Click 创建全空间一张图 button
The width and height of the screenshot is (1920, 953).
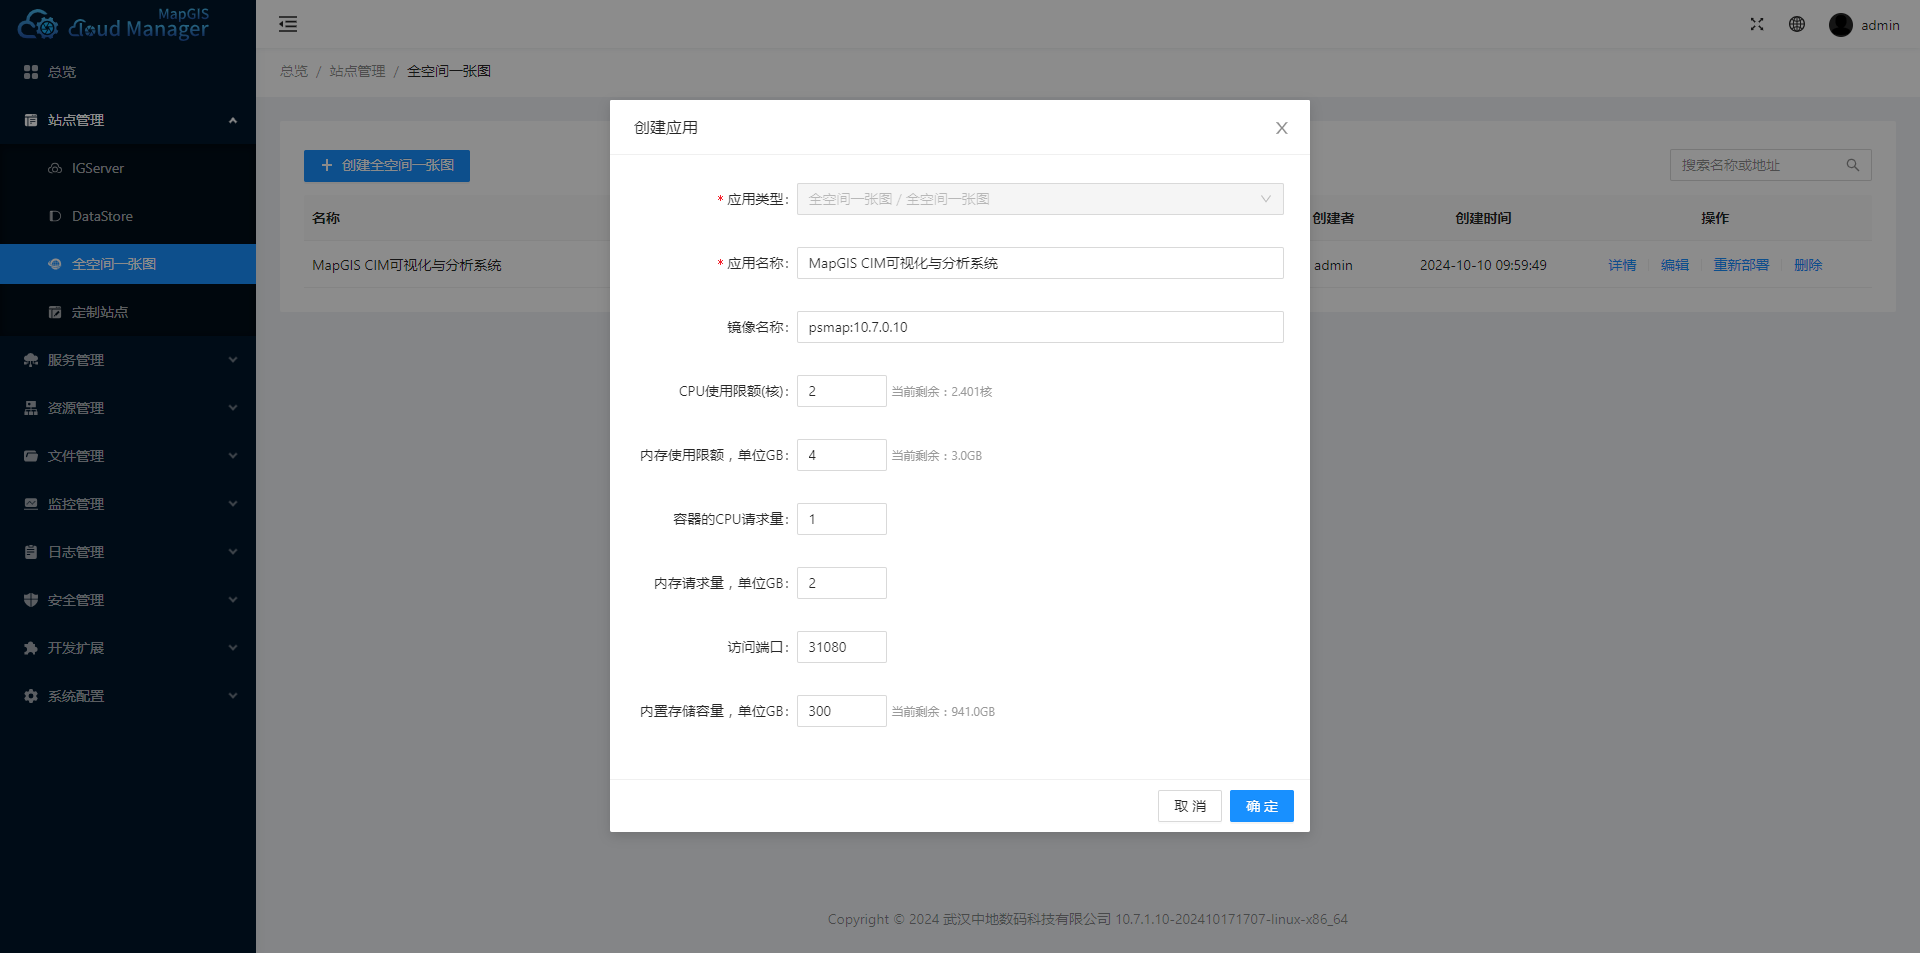tap(387, 166)
